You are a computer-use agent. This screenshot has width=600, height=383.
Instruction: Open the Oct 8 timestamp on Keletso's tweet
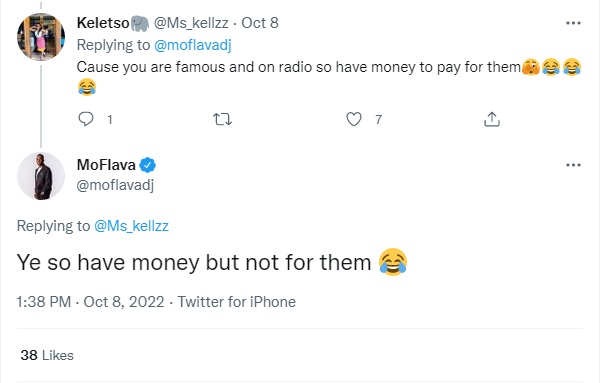pos(260,23)
